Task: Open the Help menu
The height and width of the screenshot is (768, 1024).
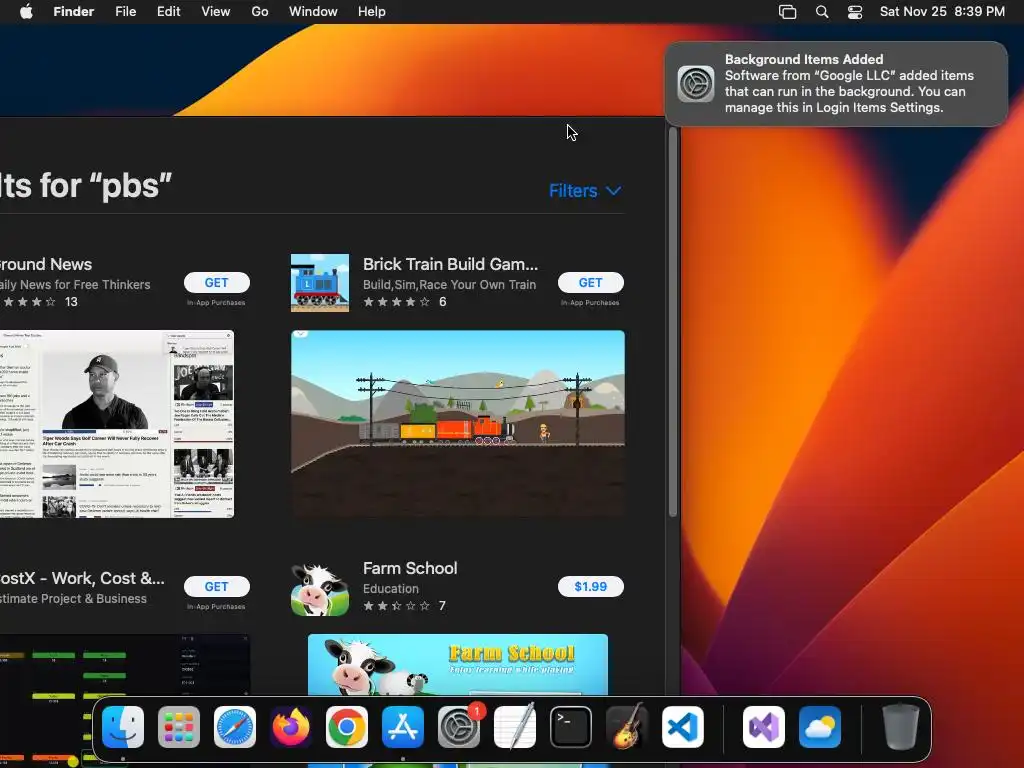Action: click(372, 12)
